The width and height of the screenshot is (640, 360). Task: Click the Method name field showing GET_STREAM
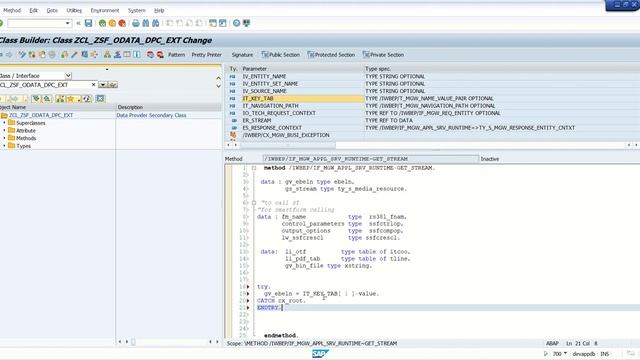[371, 159]
